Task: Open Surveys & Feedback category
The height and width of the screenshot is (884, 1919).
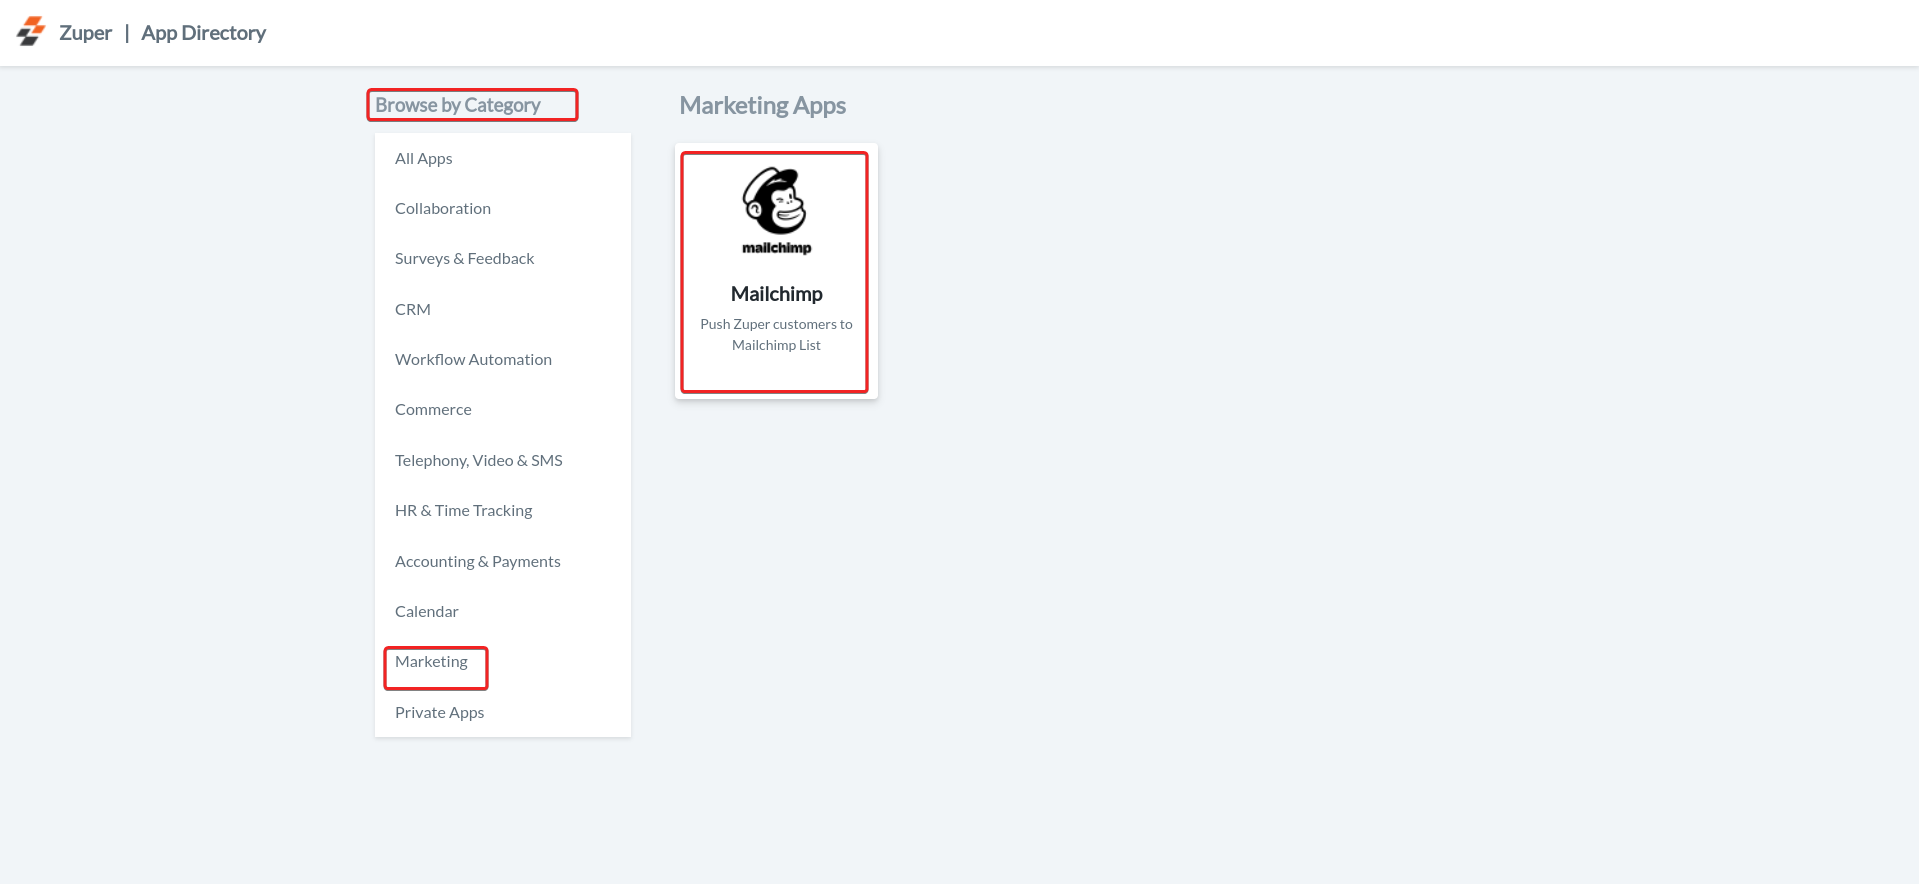Action: pyautogui.click(x=464, y=259)
